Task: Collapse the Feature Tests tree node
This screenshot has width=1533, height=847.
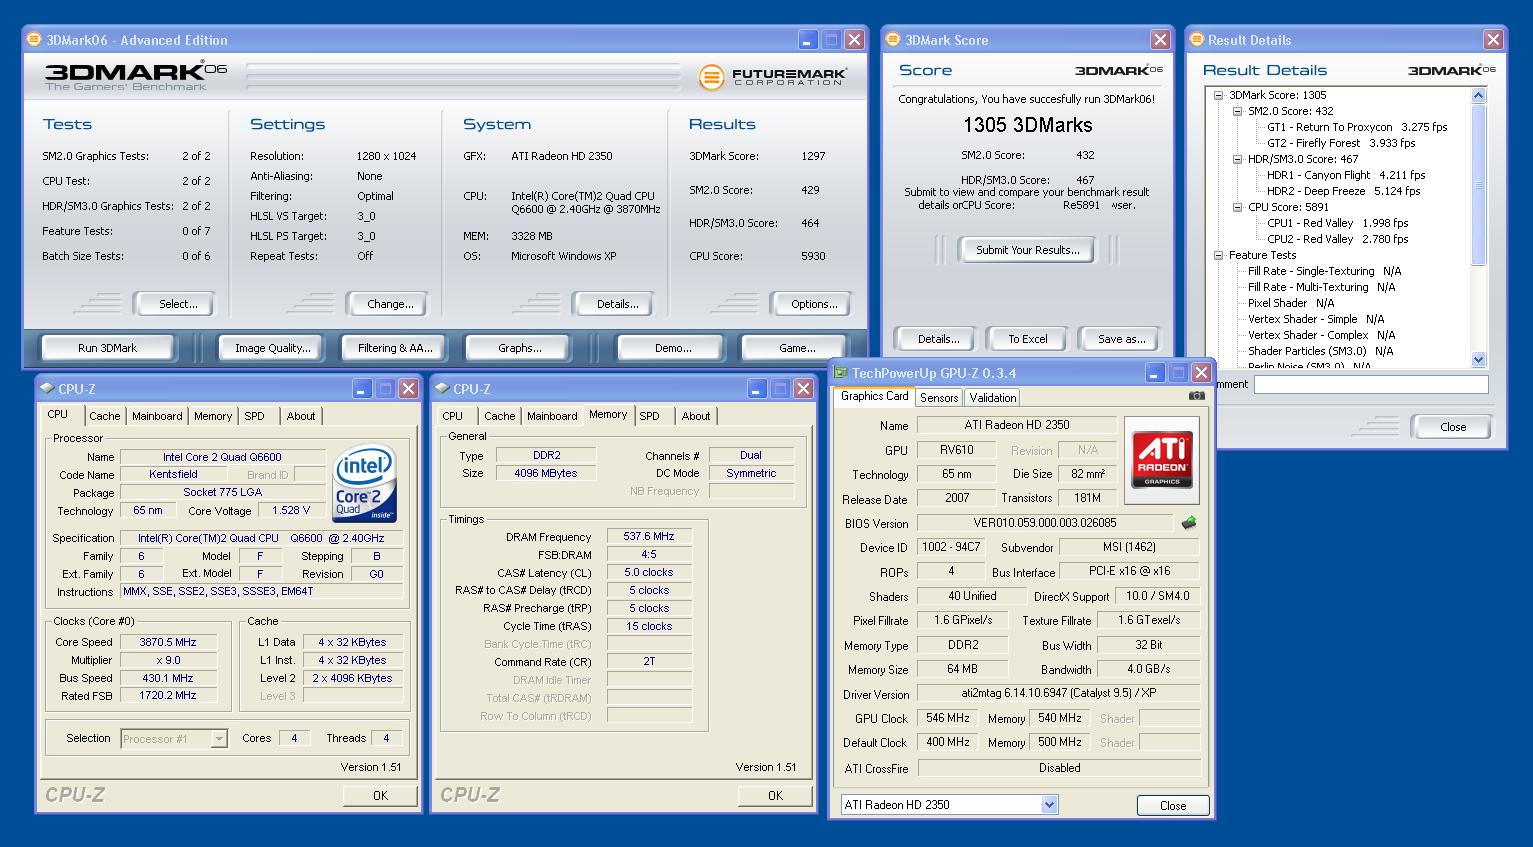Action: (x=1218, y=255)
